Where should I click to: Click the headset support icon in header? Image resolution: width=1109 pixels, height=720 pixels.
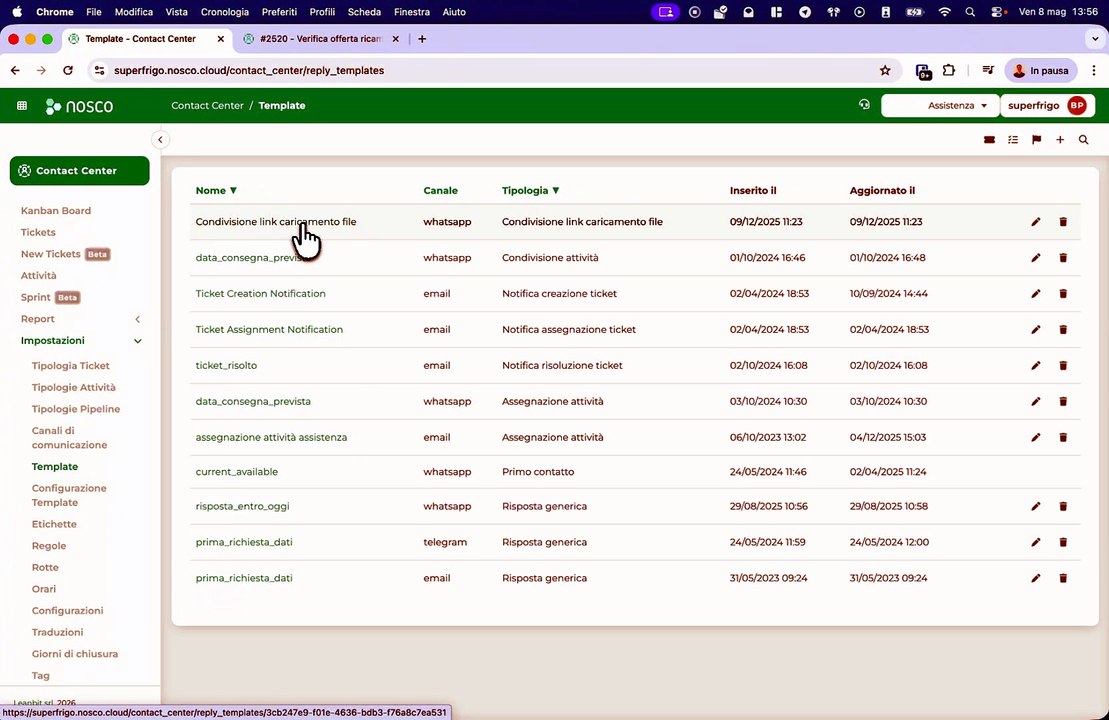tap(864, 105)
